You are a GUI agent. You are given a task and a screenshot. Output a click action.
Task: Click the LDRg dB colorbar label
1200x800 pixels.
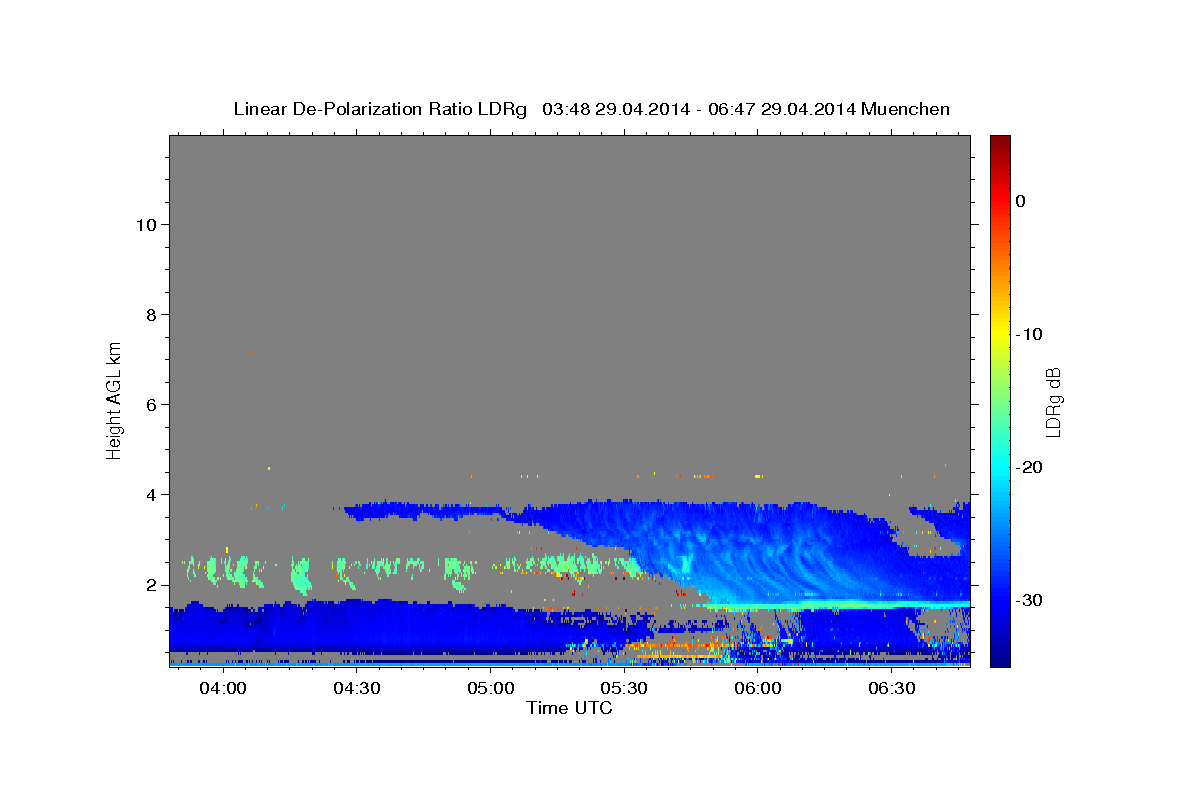tap(1052, 401)
